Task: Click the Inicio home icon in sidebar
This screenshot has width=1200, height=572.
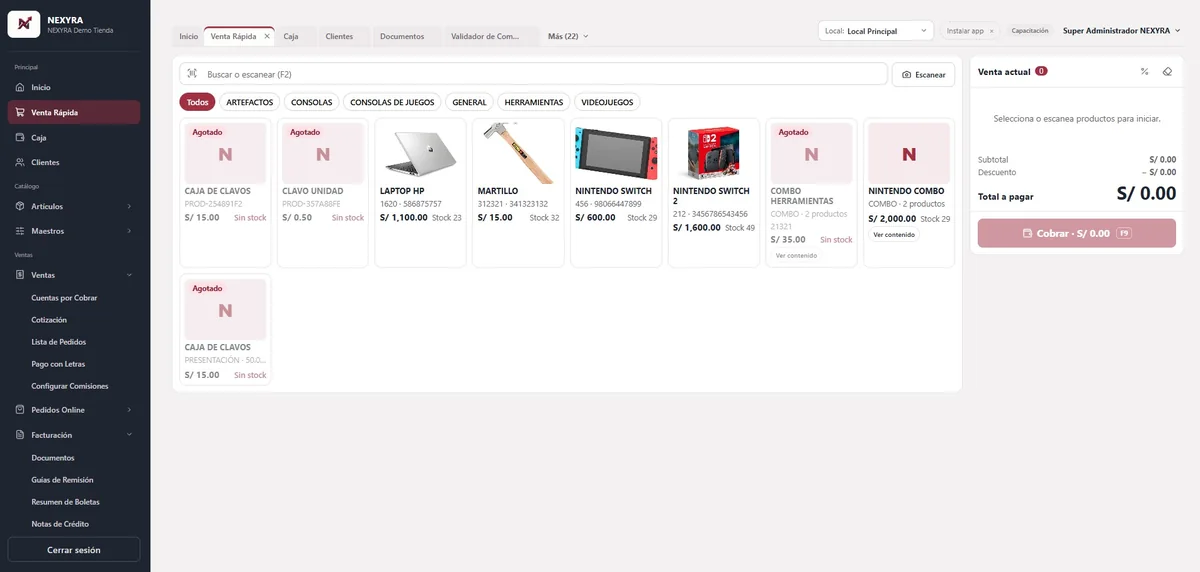Action: click(20, 87)
